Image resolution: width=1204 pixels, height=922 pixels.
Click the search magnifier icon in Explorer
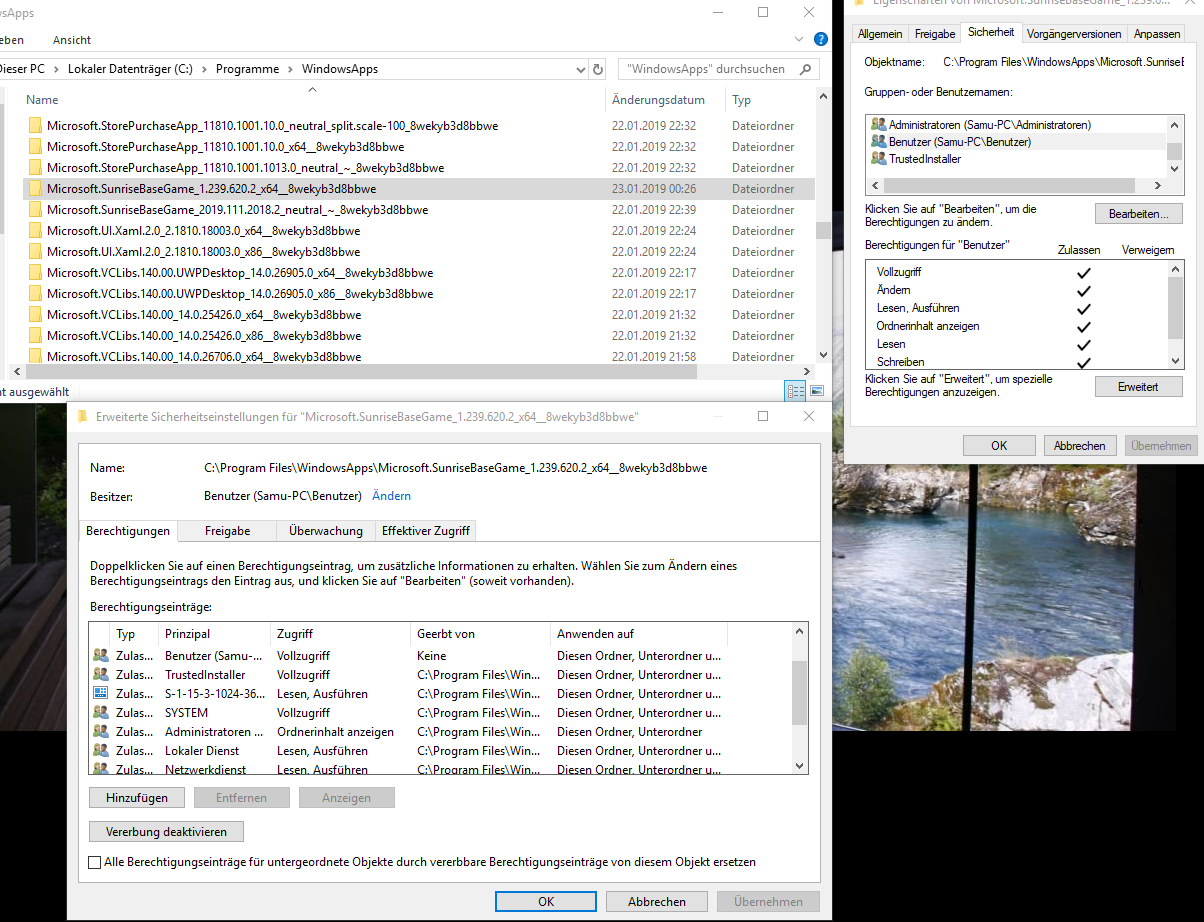805,69
